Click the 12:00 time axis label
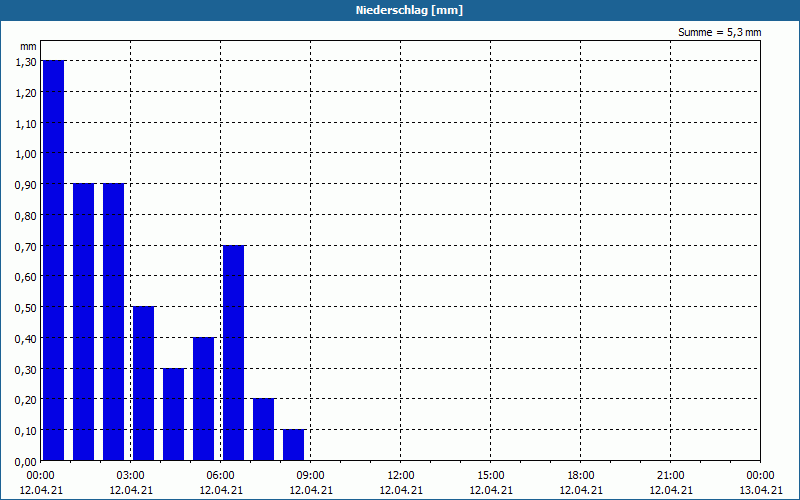Screen dimensions: 800x500 click(x=401, y=476)
